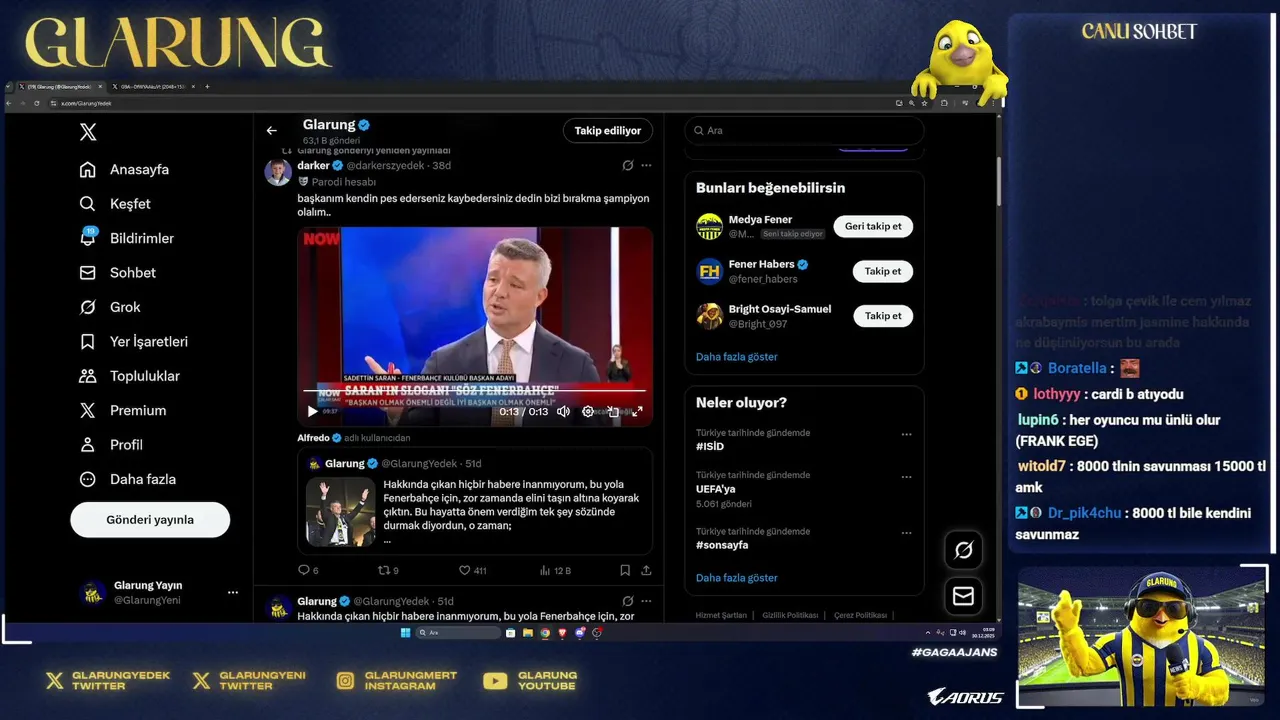
Task: Open floating messages envelope button
Action: [x=964, y=596]
